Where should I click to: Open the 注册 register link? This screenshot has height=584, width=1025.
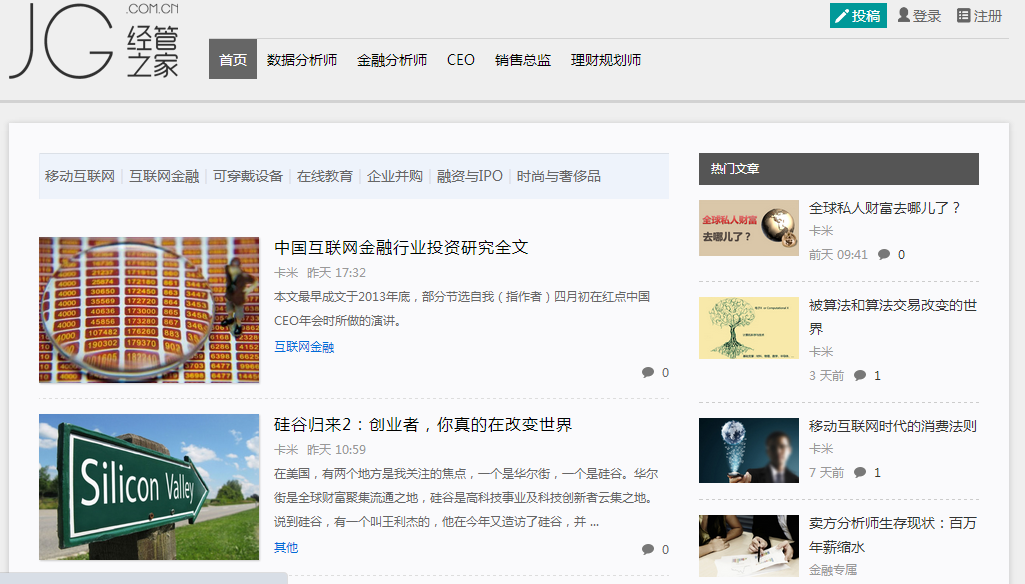(979, 16)
